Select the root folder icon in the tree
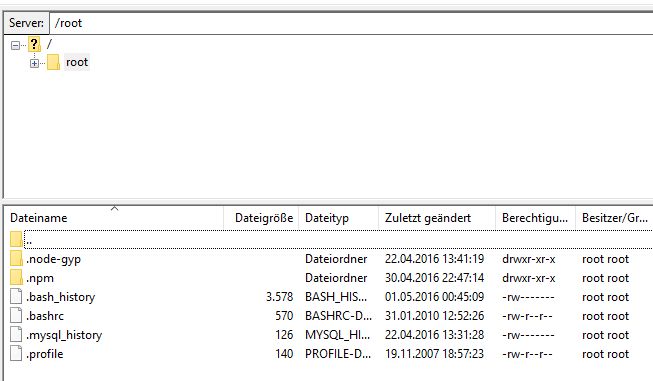653x381 pixels. click(53, 62)
